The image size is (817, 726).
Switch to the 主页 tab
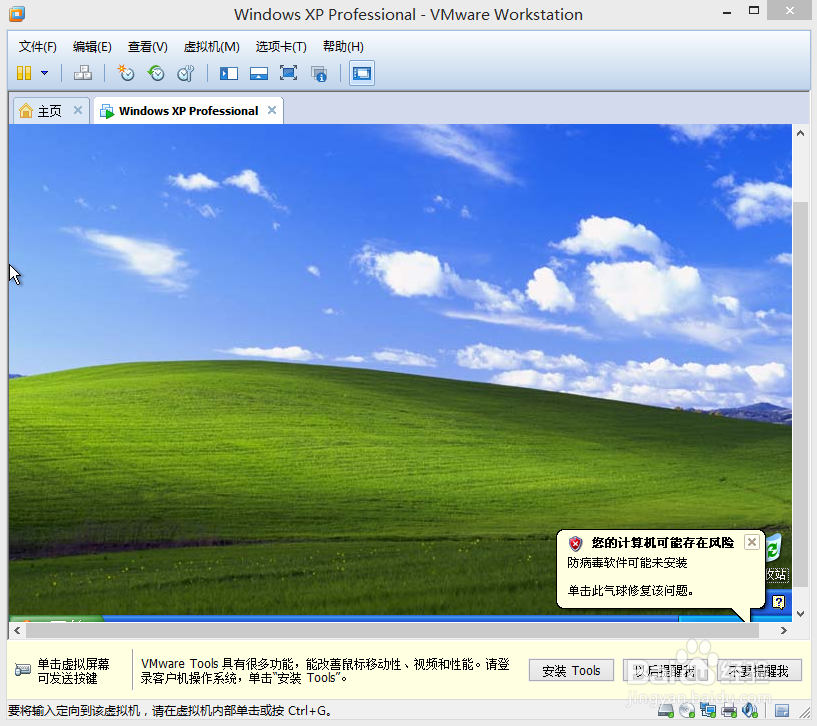pos(50,111)
